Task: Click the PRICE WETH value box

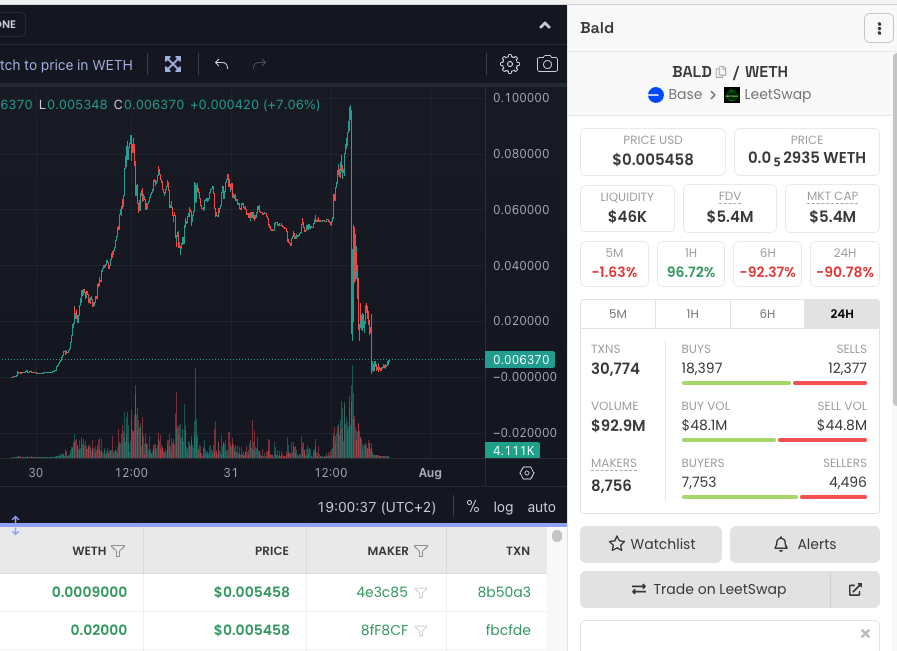Action: click(x=807, y=152)
